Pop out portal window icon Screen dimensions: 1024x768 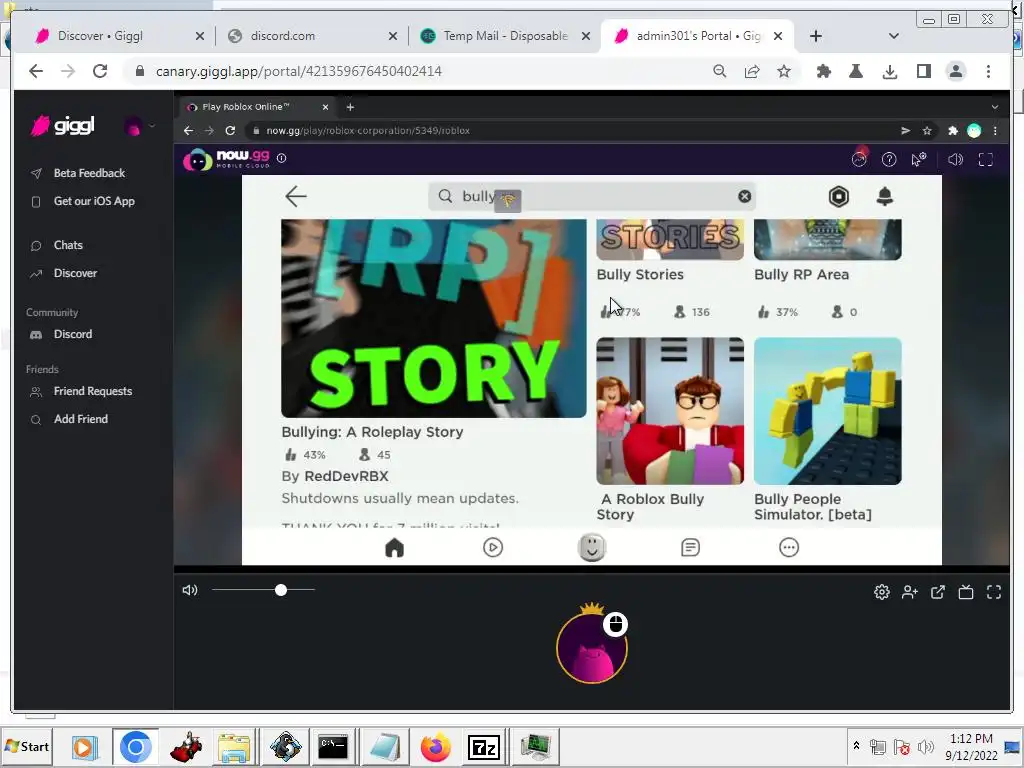(x=938, y=592)
